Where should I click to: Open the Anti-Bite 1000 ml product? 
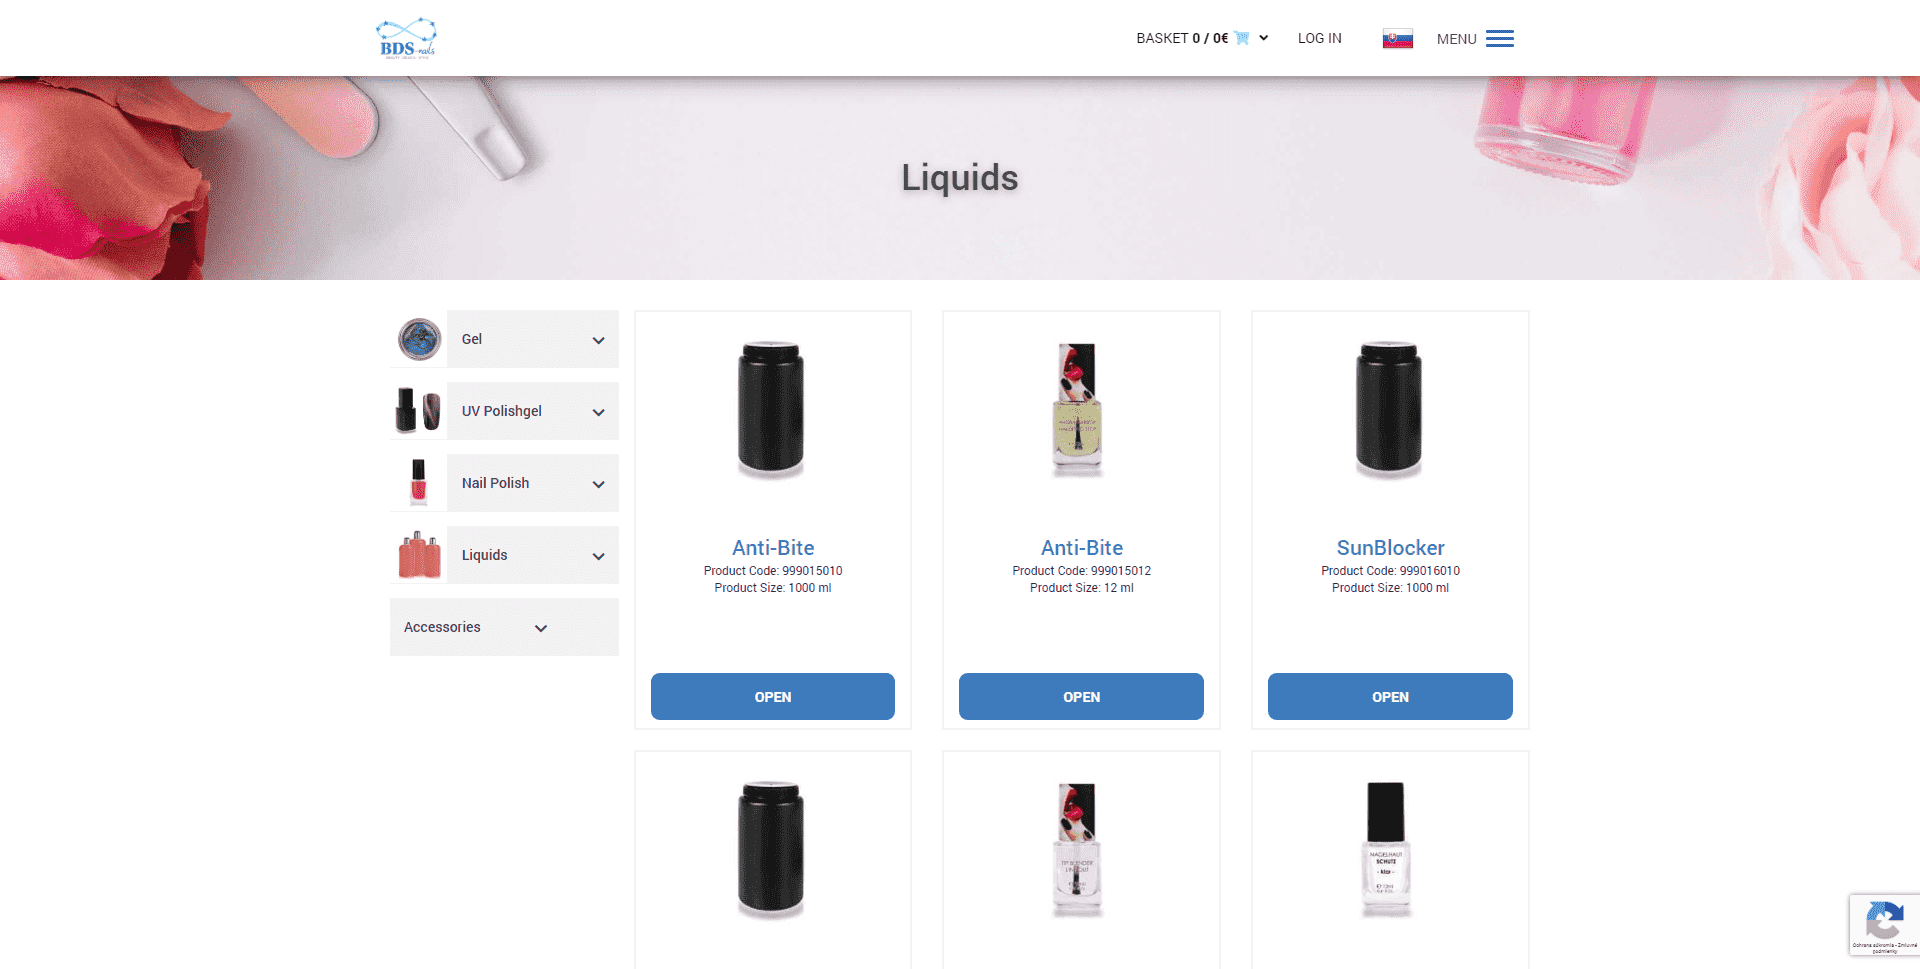[773, 696]
